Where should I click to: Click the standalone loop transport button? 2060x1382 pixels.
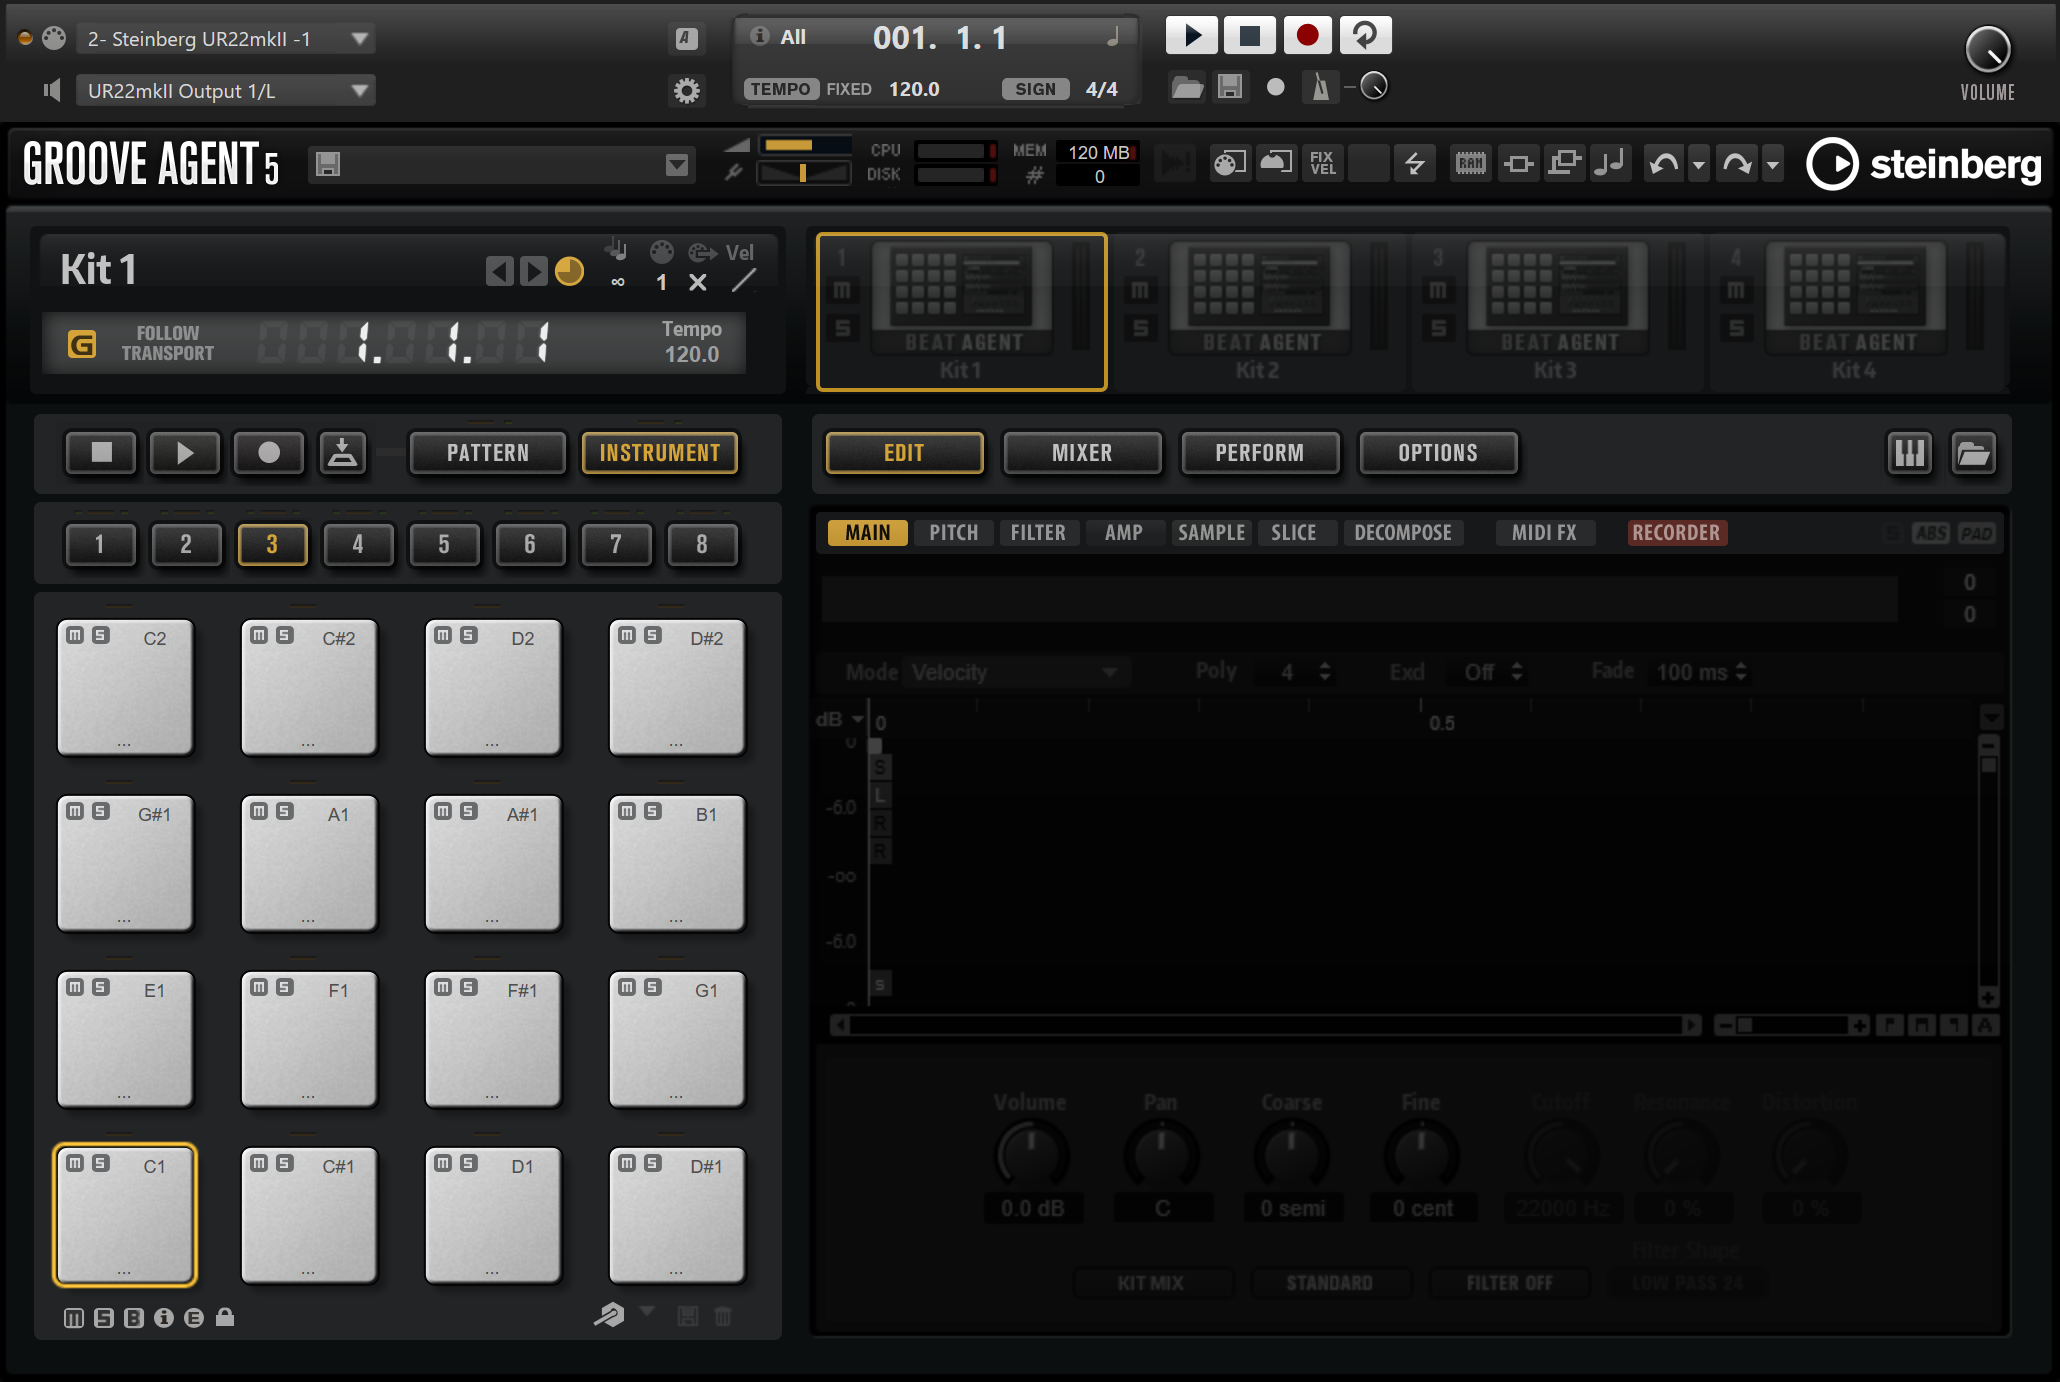(x=1365, y=36)
